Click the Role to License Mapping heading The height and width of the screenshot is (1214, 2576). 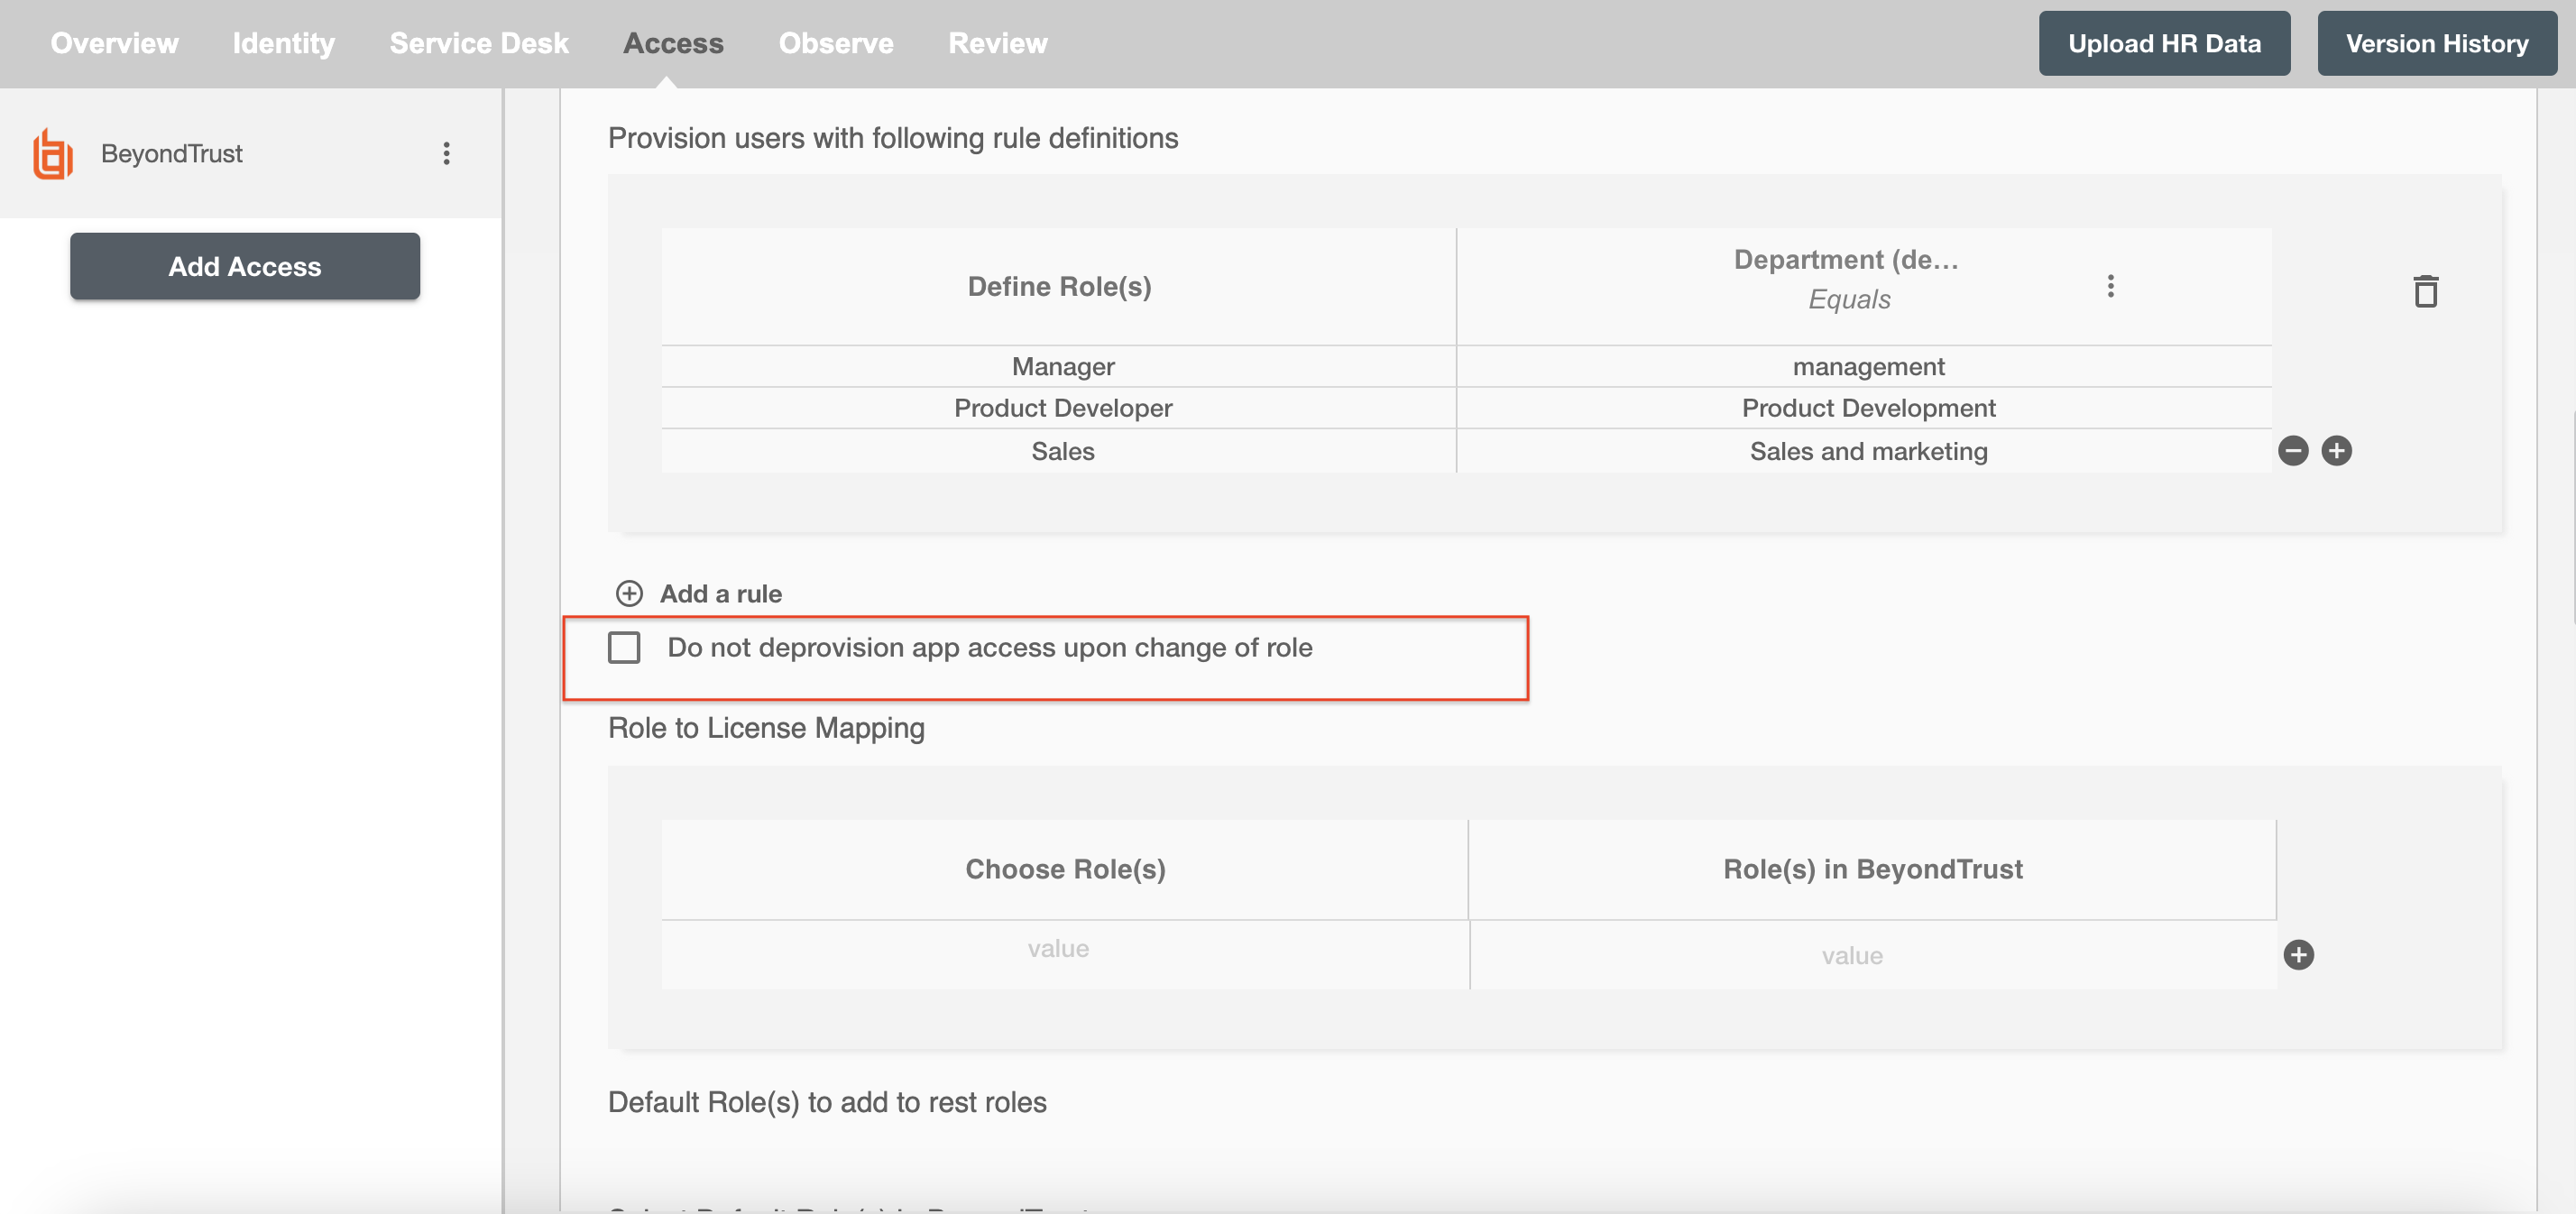(x=766, y=728)
